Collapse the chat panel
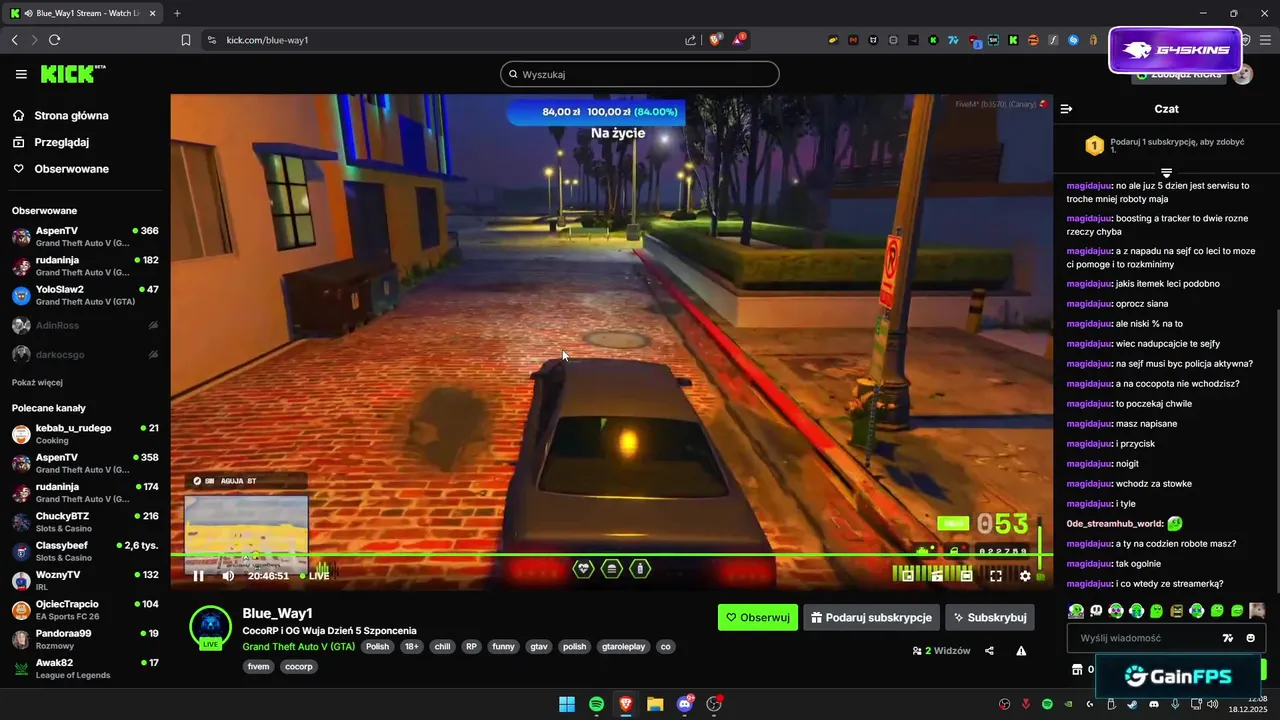Viewport: 1280px width, 720px height. pyautogui.click(x=1066, y=109)
